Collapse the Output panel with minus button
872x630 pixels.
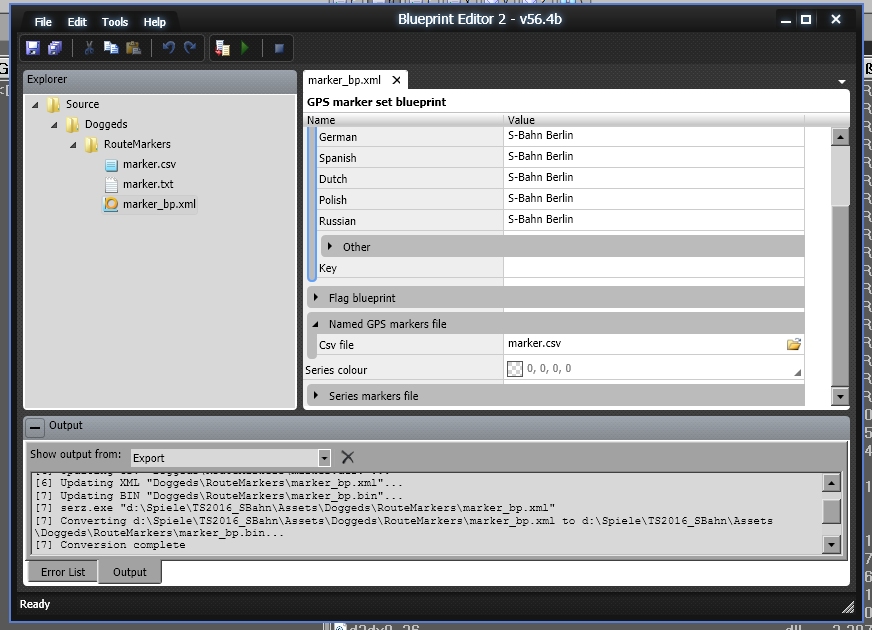[35, 427]
